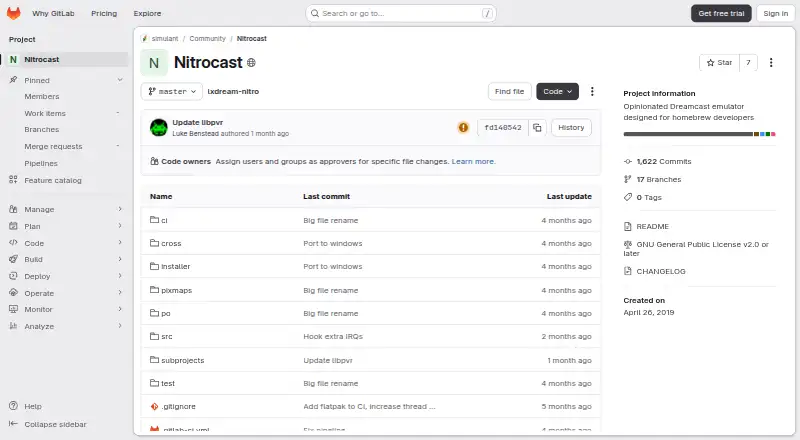800x440 pixels.
Task: Click the orange pipeline warning status icon
Action: click(463, 128)
